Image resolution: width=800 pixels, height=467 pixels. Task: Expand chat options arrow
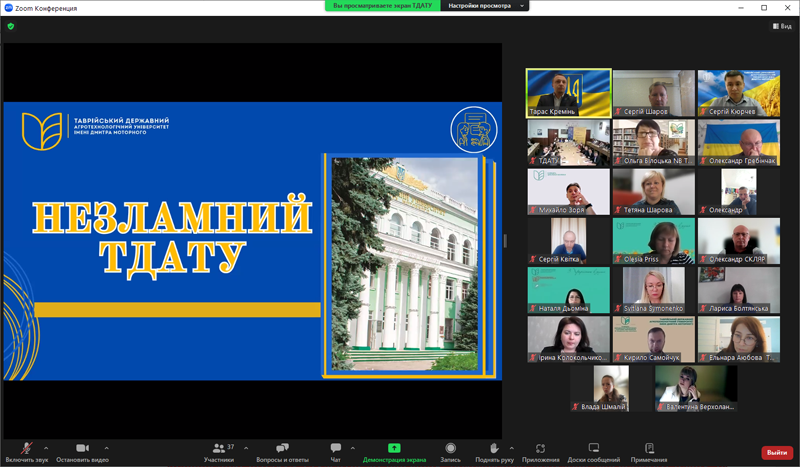pyautogui.click(x=353, y=448)
